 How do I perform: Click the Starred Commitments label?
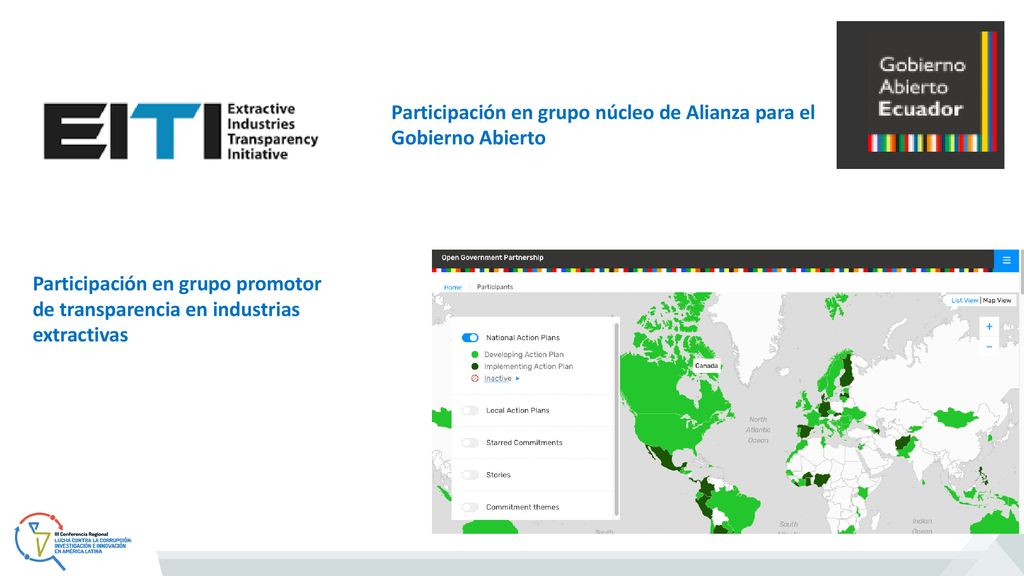pos(524,442)
